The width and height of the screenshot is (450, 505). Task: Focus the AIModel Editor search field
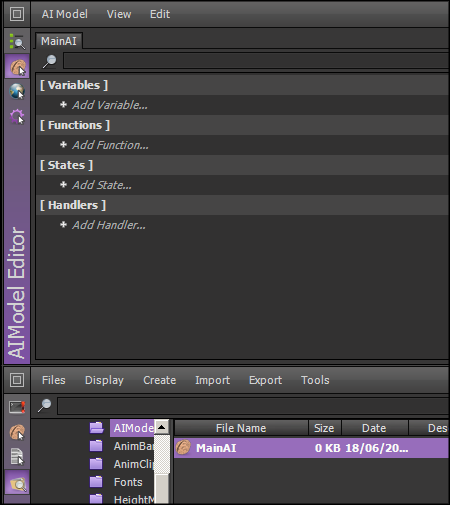(x=256, y=61)
